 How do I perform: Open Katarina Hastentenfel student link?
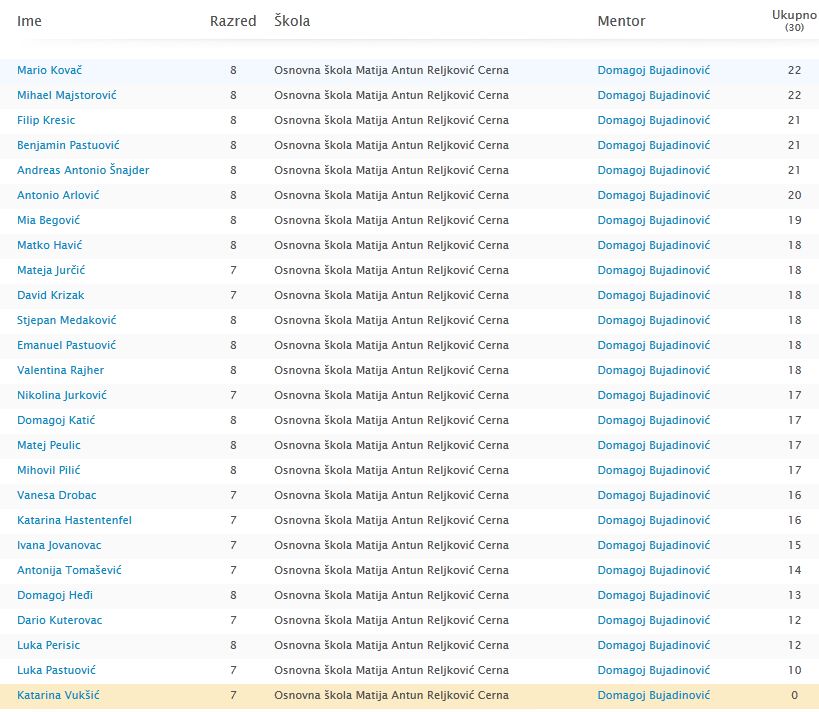74,520
